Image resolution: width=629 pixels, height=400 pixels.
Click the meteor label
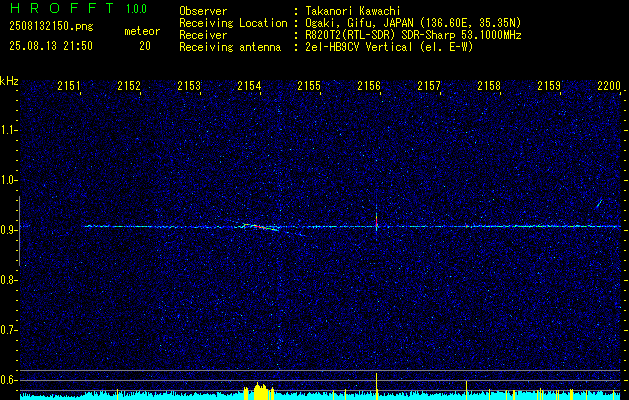tap(142, 31)
